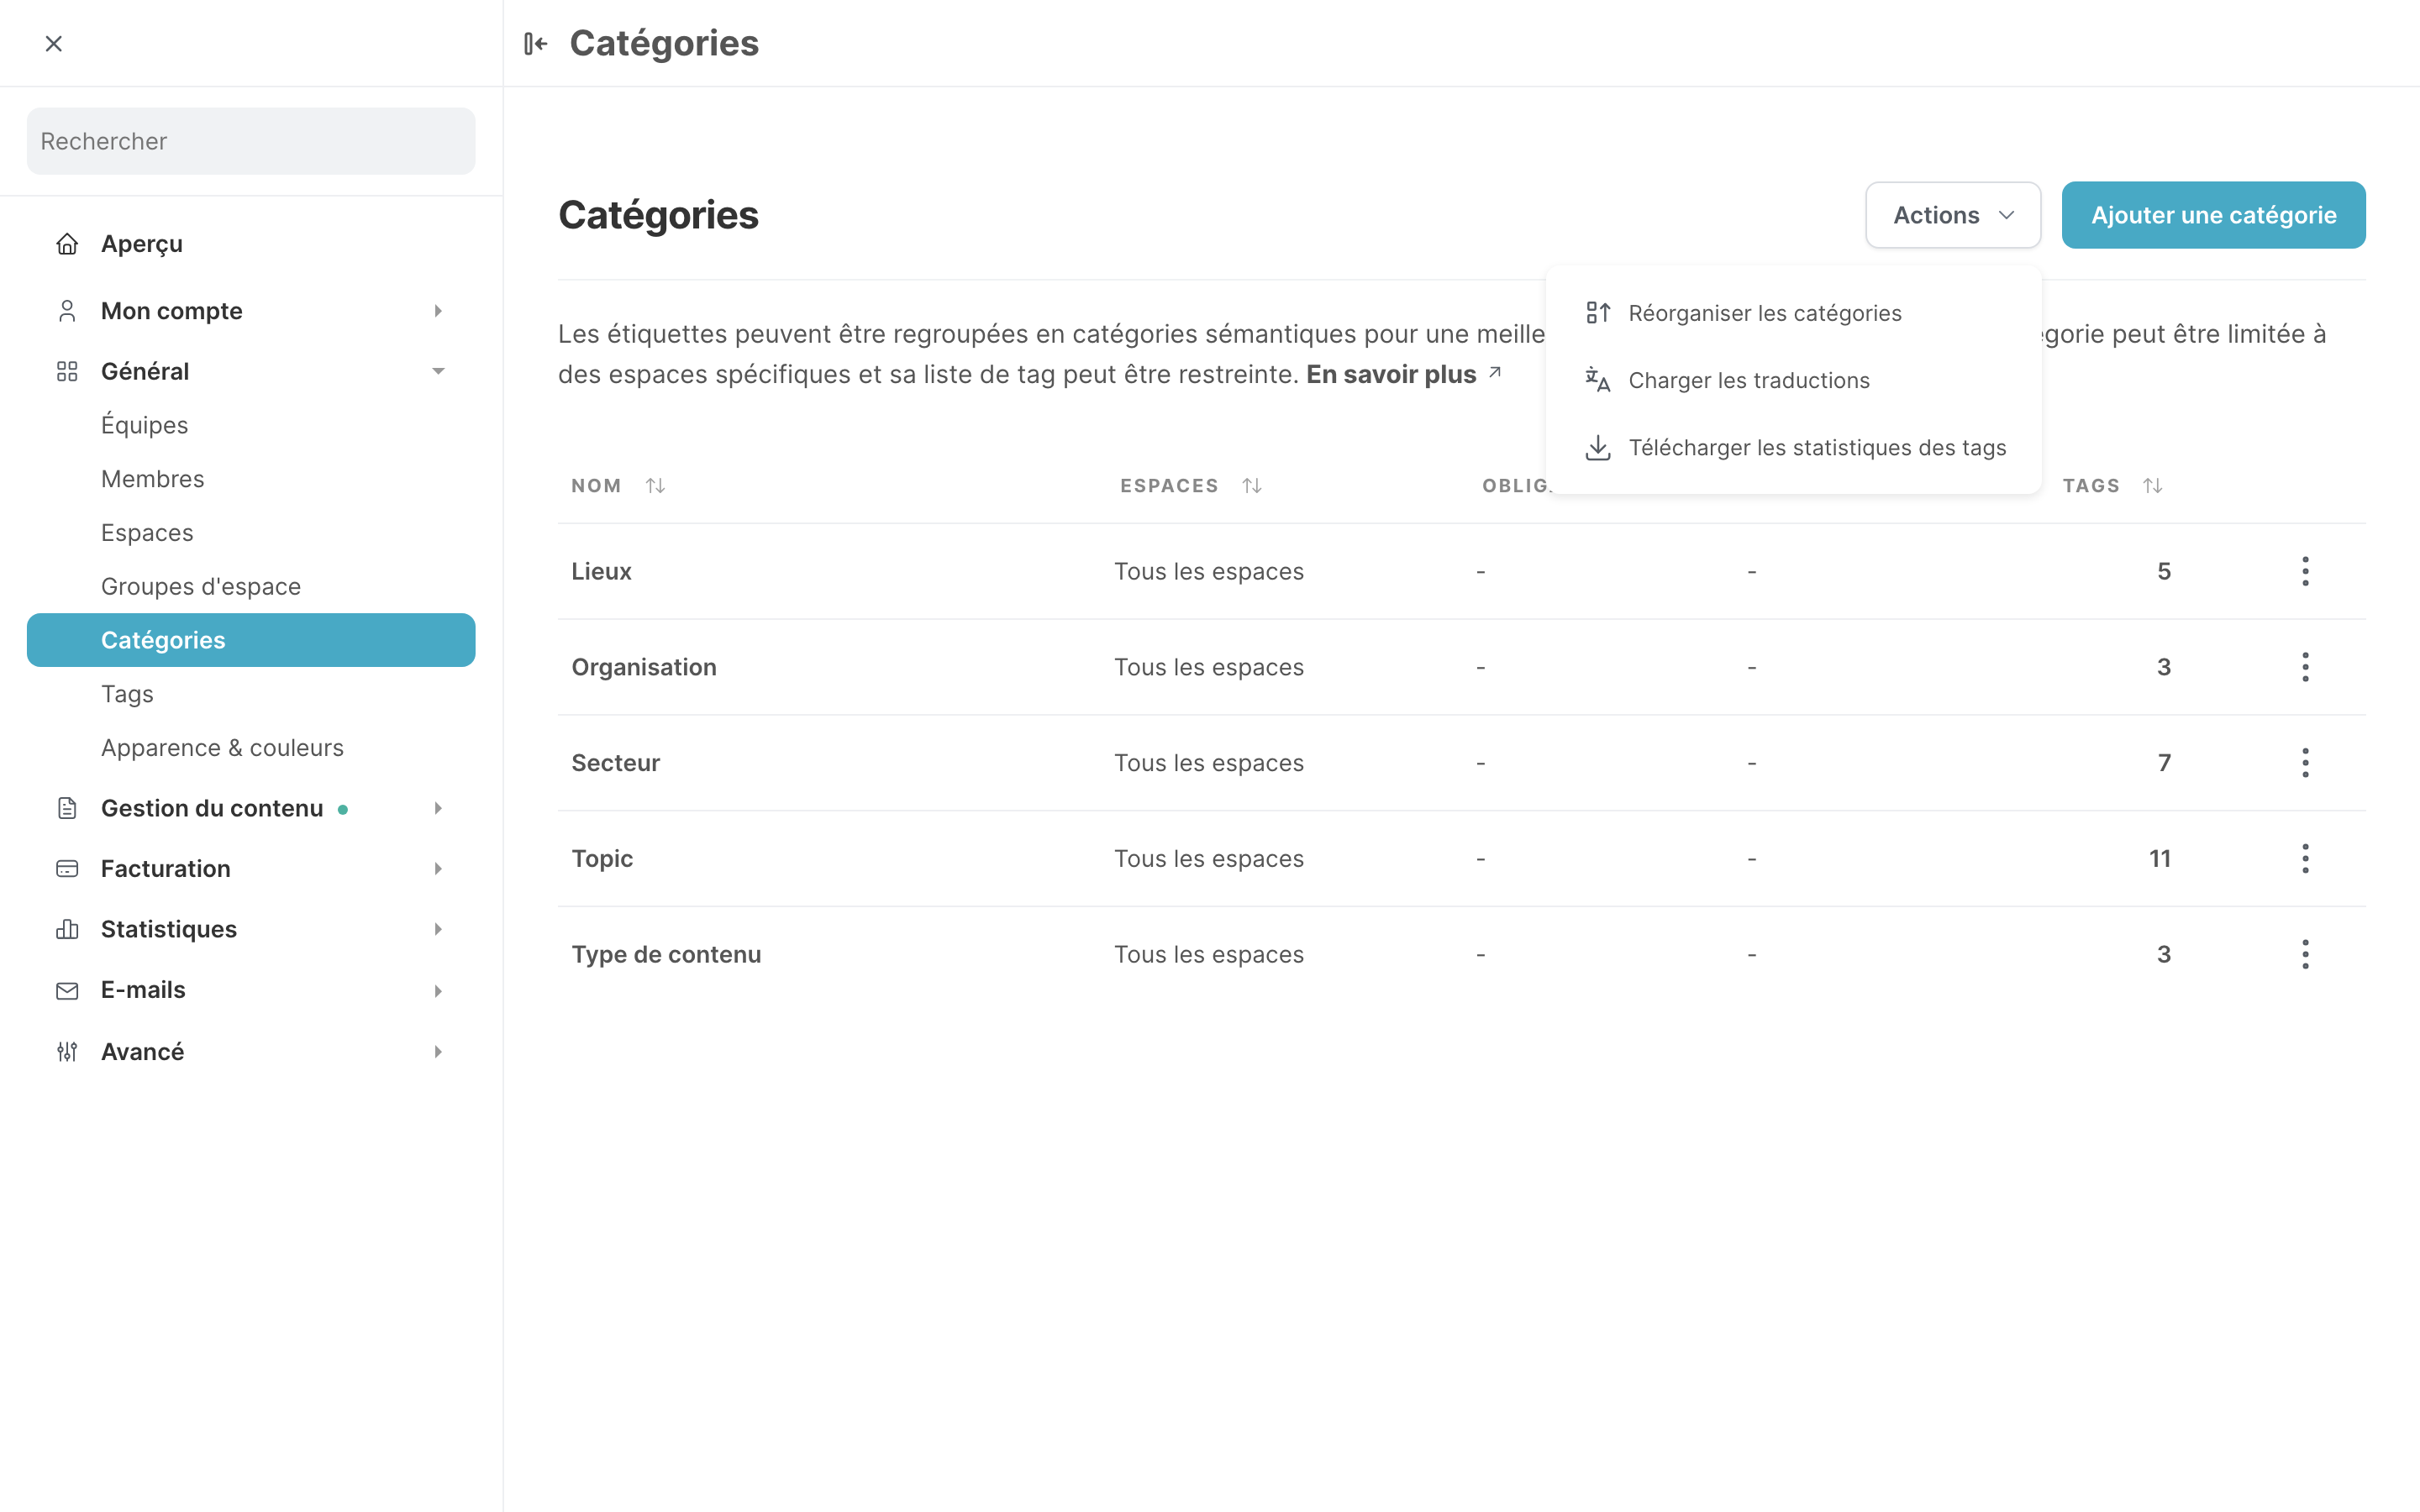Viewport: 2420px width, 1512px height.
Task: Sort table by the Espaces column arrows
Action: 1252,485
